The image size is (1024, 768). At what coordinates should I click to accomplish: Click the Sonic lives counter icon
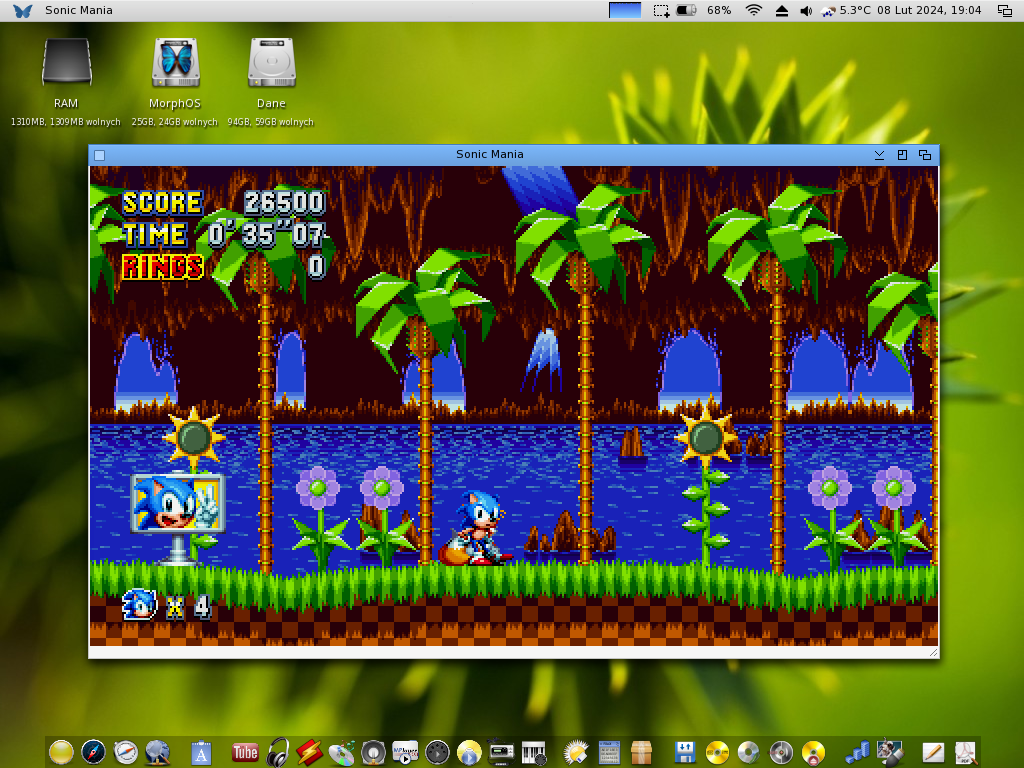click(x=140, y=605)
